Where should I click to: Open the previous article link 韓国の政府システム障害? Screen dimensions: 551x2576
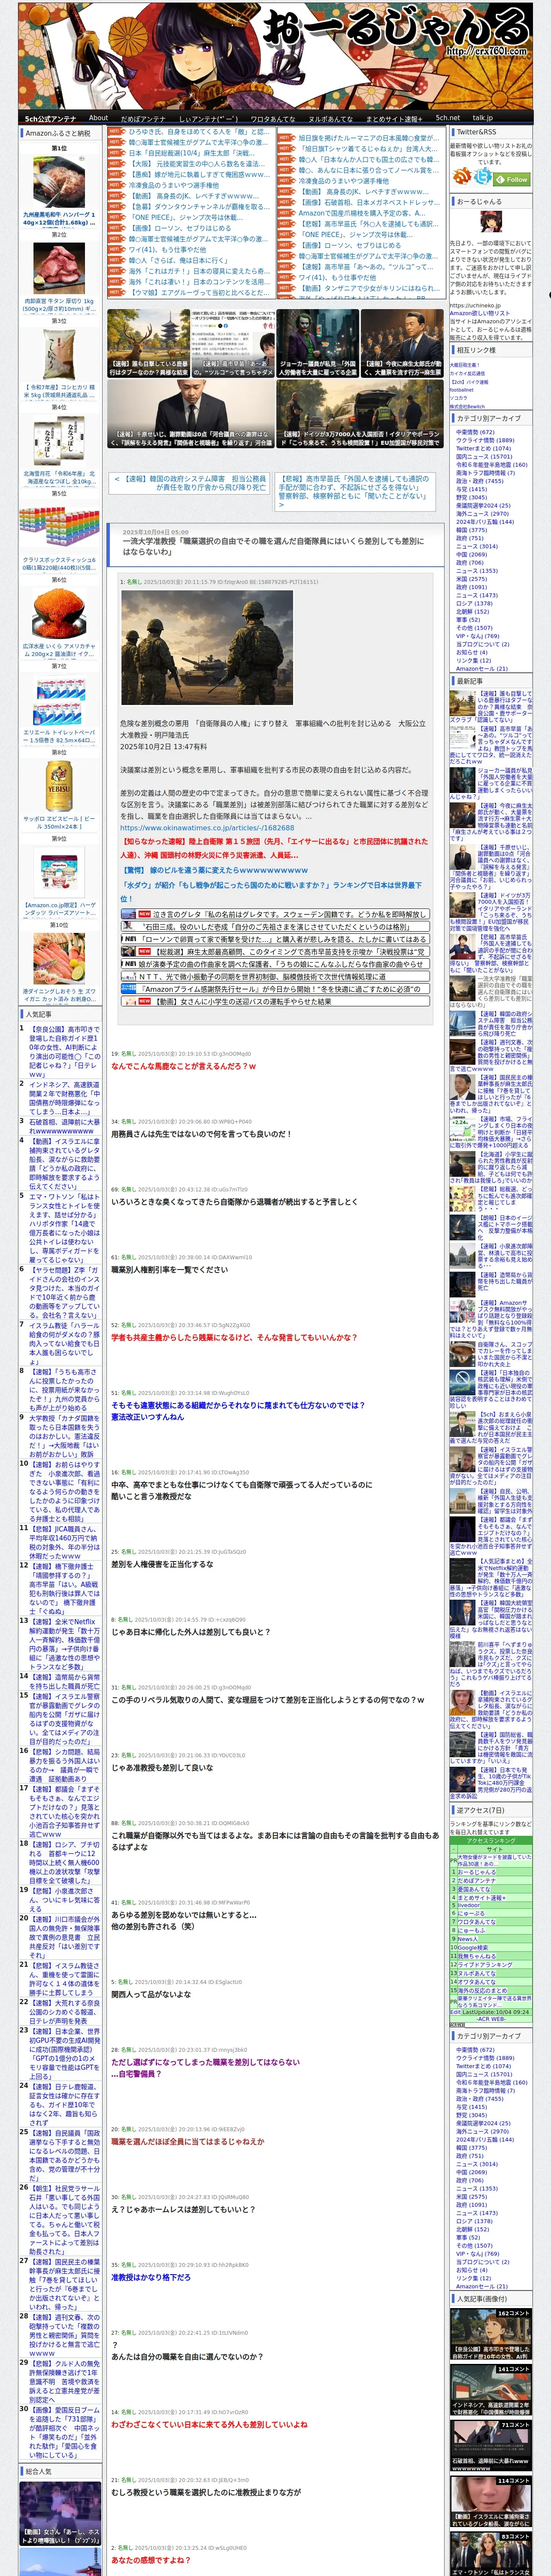click(190, 483)
